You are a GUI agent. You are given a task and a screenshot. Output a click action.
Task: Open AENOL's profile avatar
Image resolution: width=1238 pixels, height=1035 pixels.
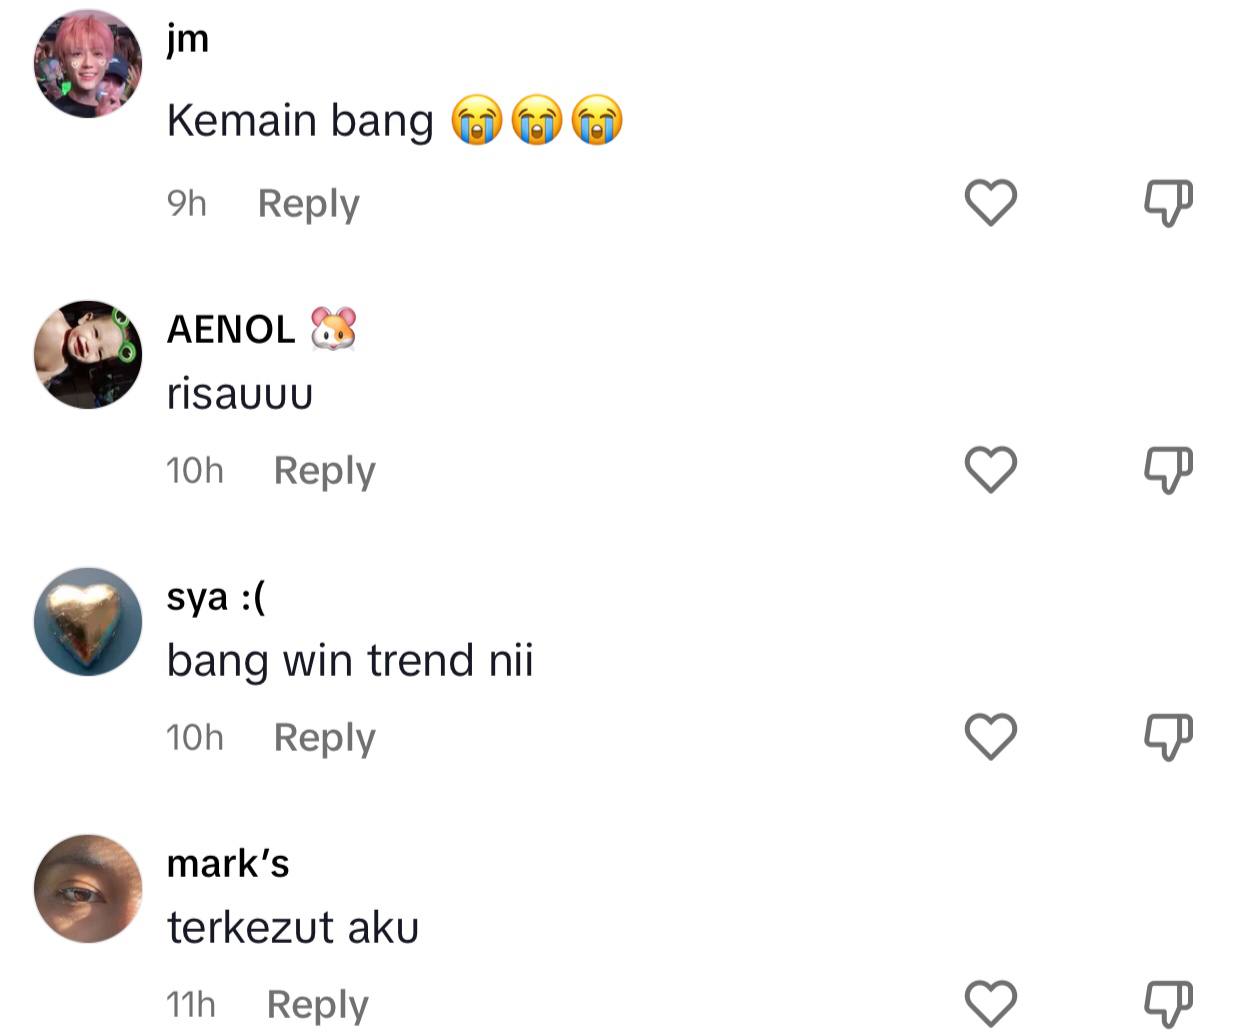coord(88,354)
